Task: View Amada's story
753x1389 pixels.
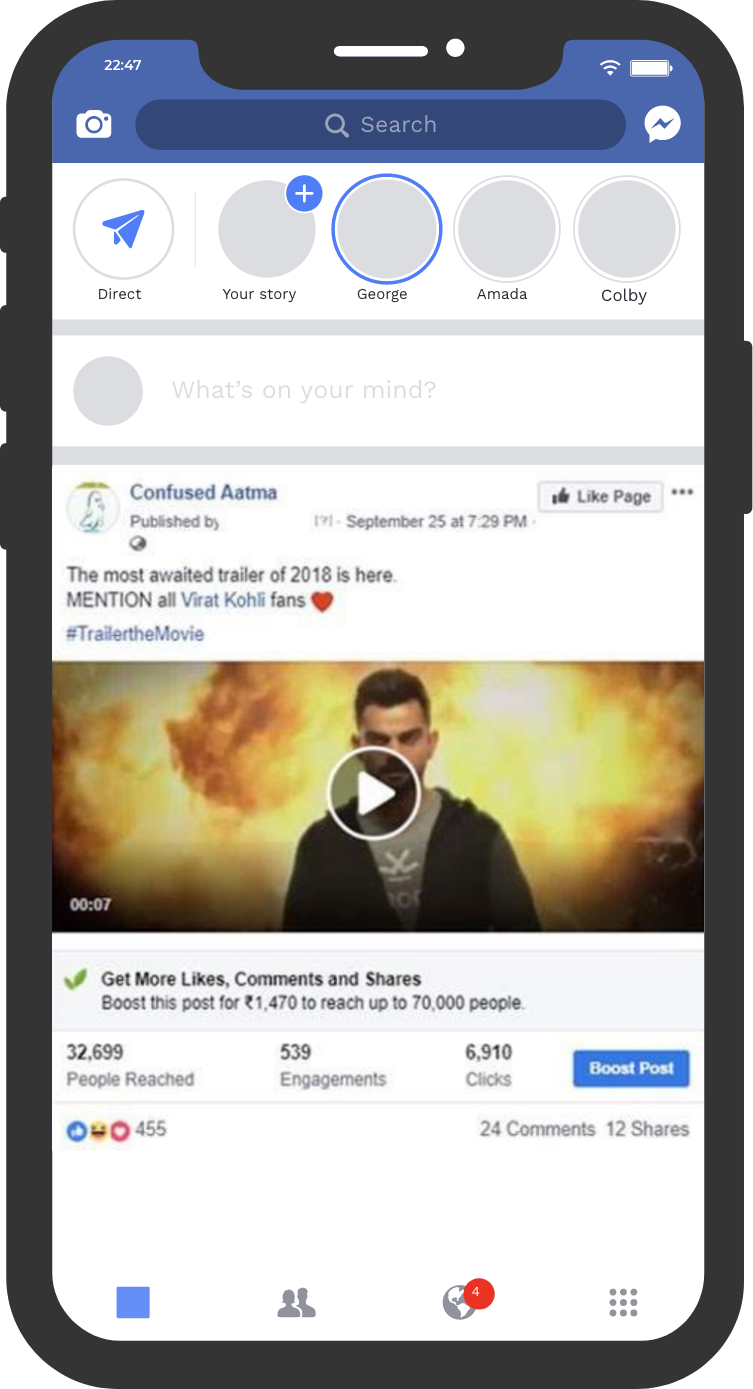Action: (505, 230)
